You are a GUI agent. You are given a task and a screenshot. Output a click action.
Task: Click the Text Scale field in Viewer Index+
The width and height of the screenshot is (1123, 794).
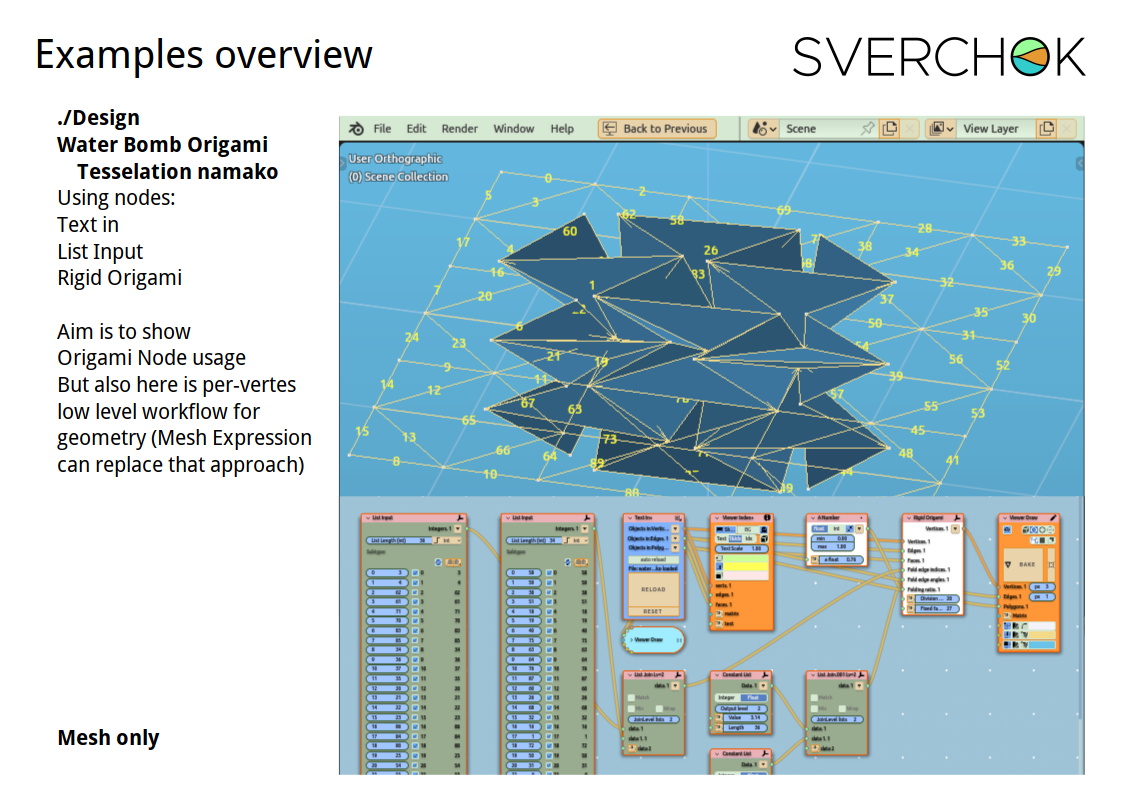coord(740,549)
